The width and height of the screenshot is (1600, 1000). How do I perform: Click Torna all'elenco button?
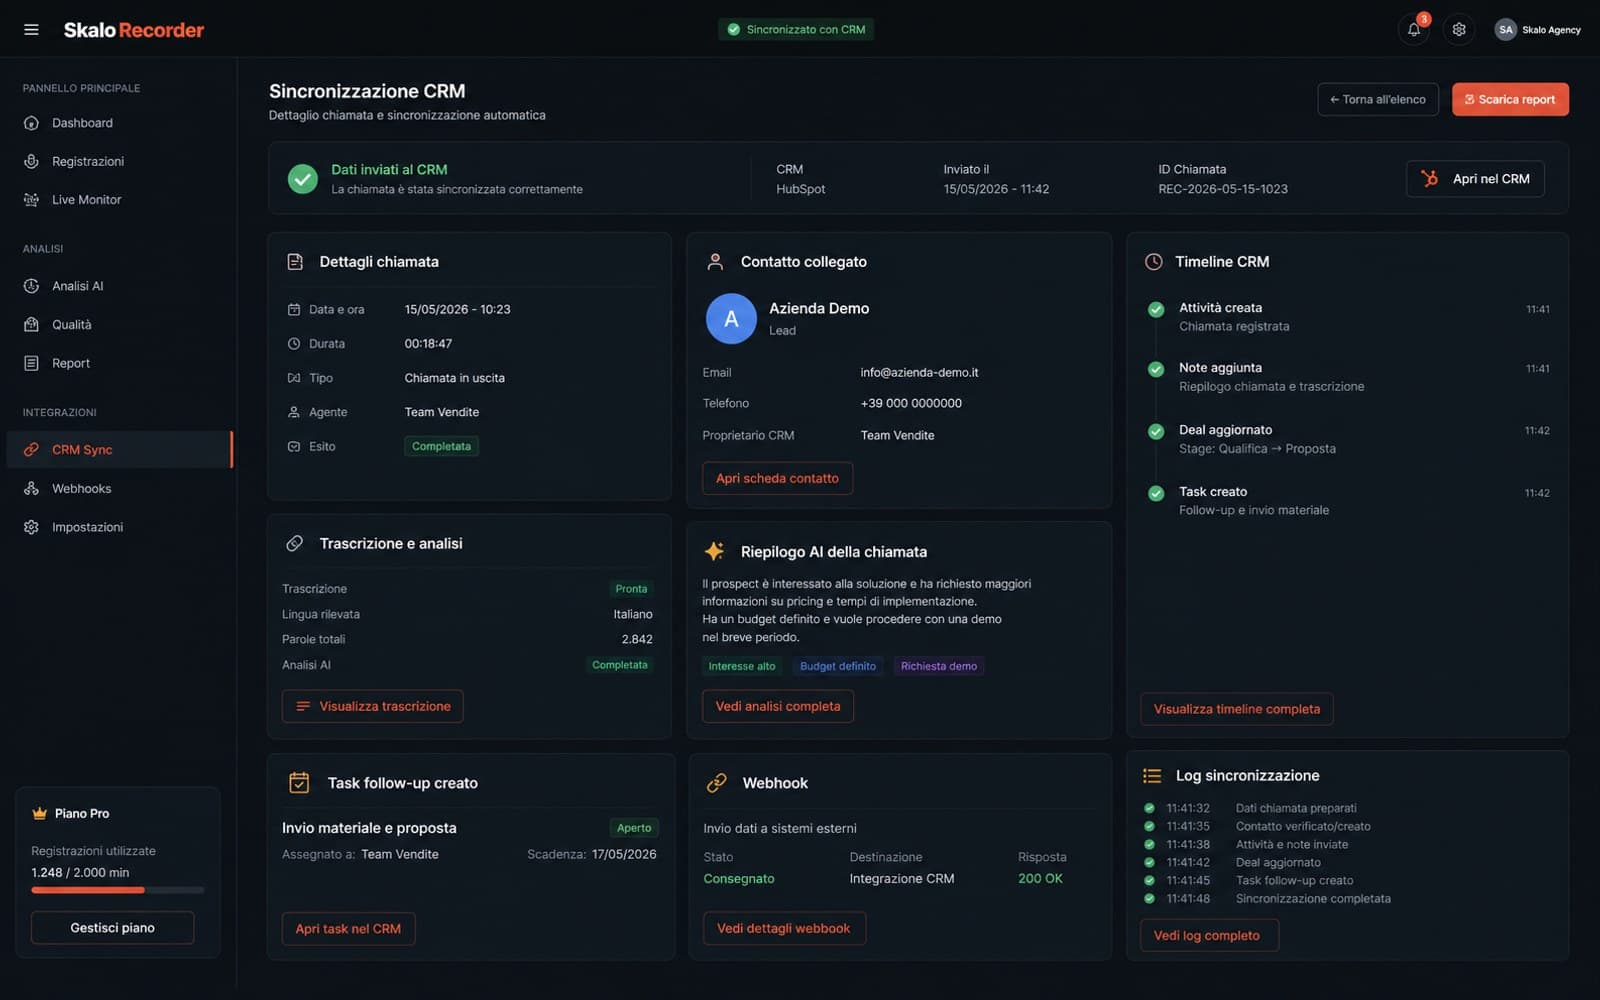[x=1378, y=99]
